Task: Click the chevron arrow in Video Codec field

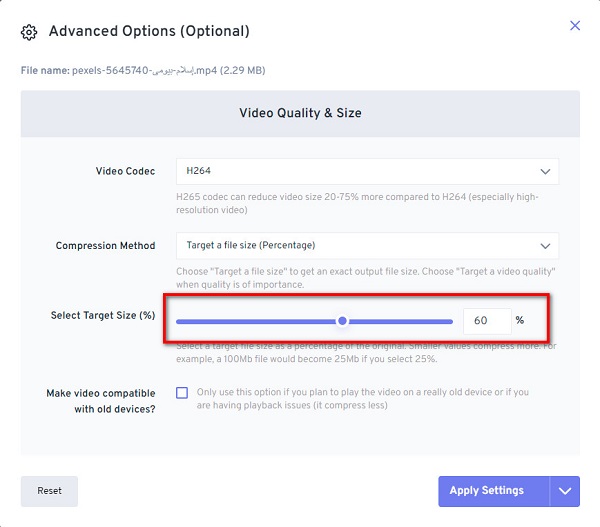Action: (x=544, y=171)
